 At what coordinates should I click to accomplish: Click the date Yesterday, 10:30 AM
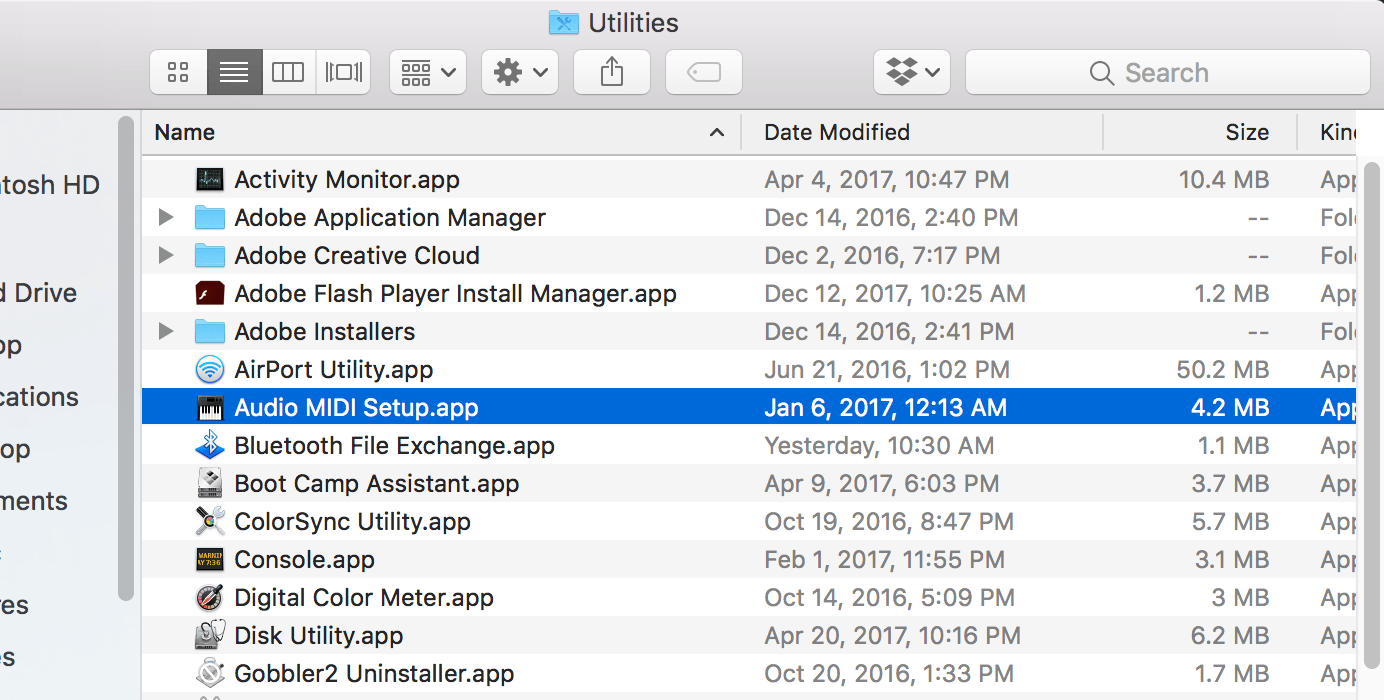879,446
